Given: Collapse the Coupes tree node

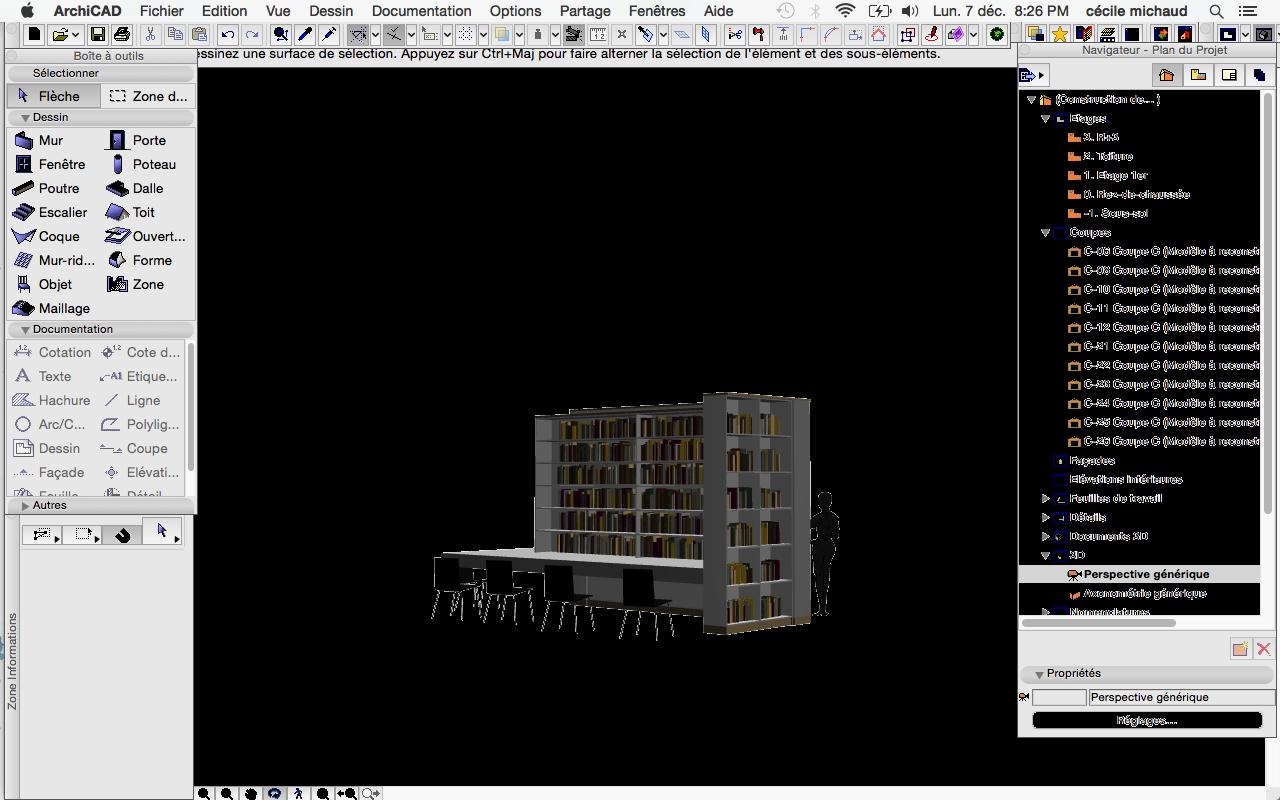Looking at the screenshot, I should click(x=1046, y=233).
